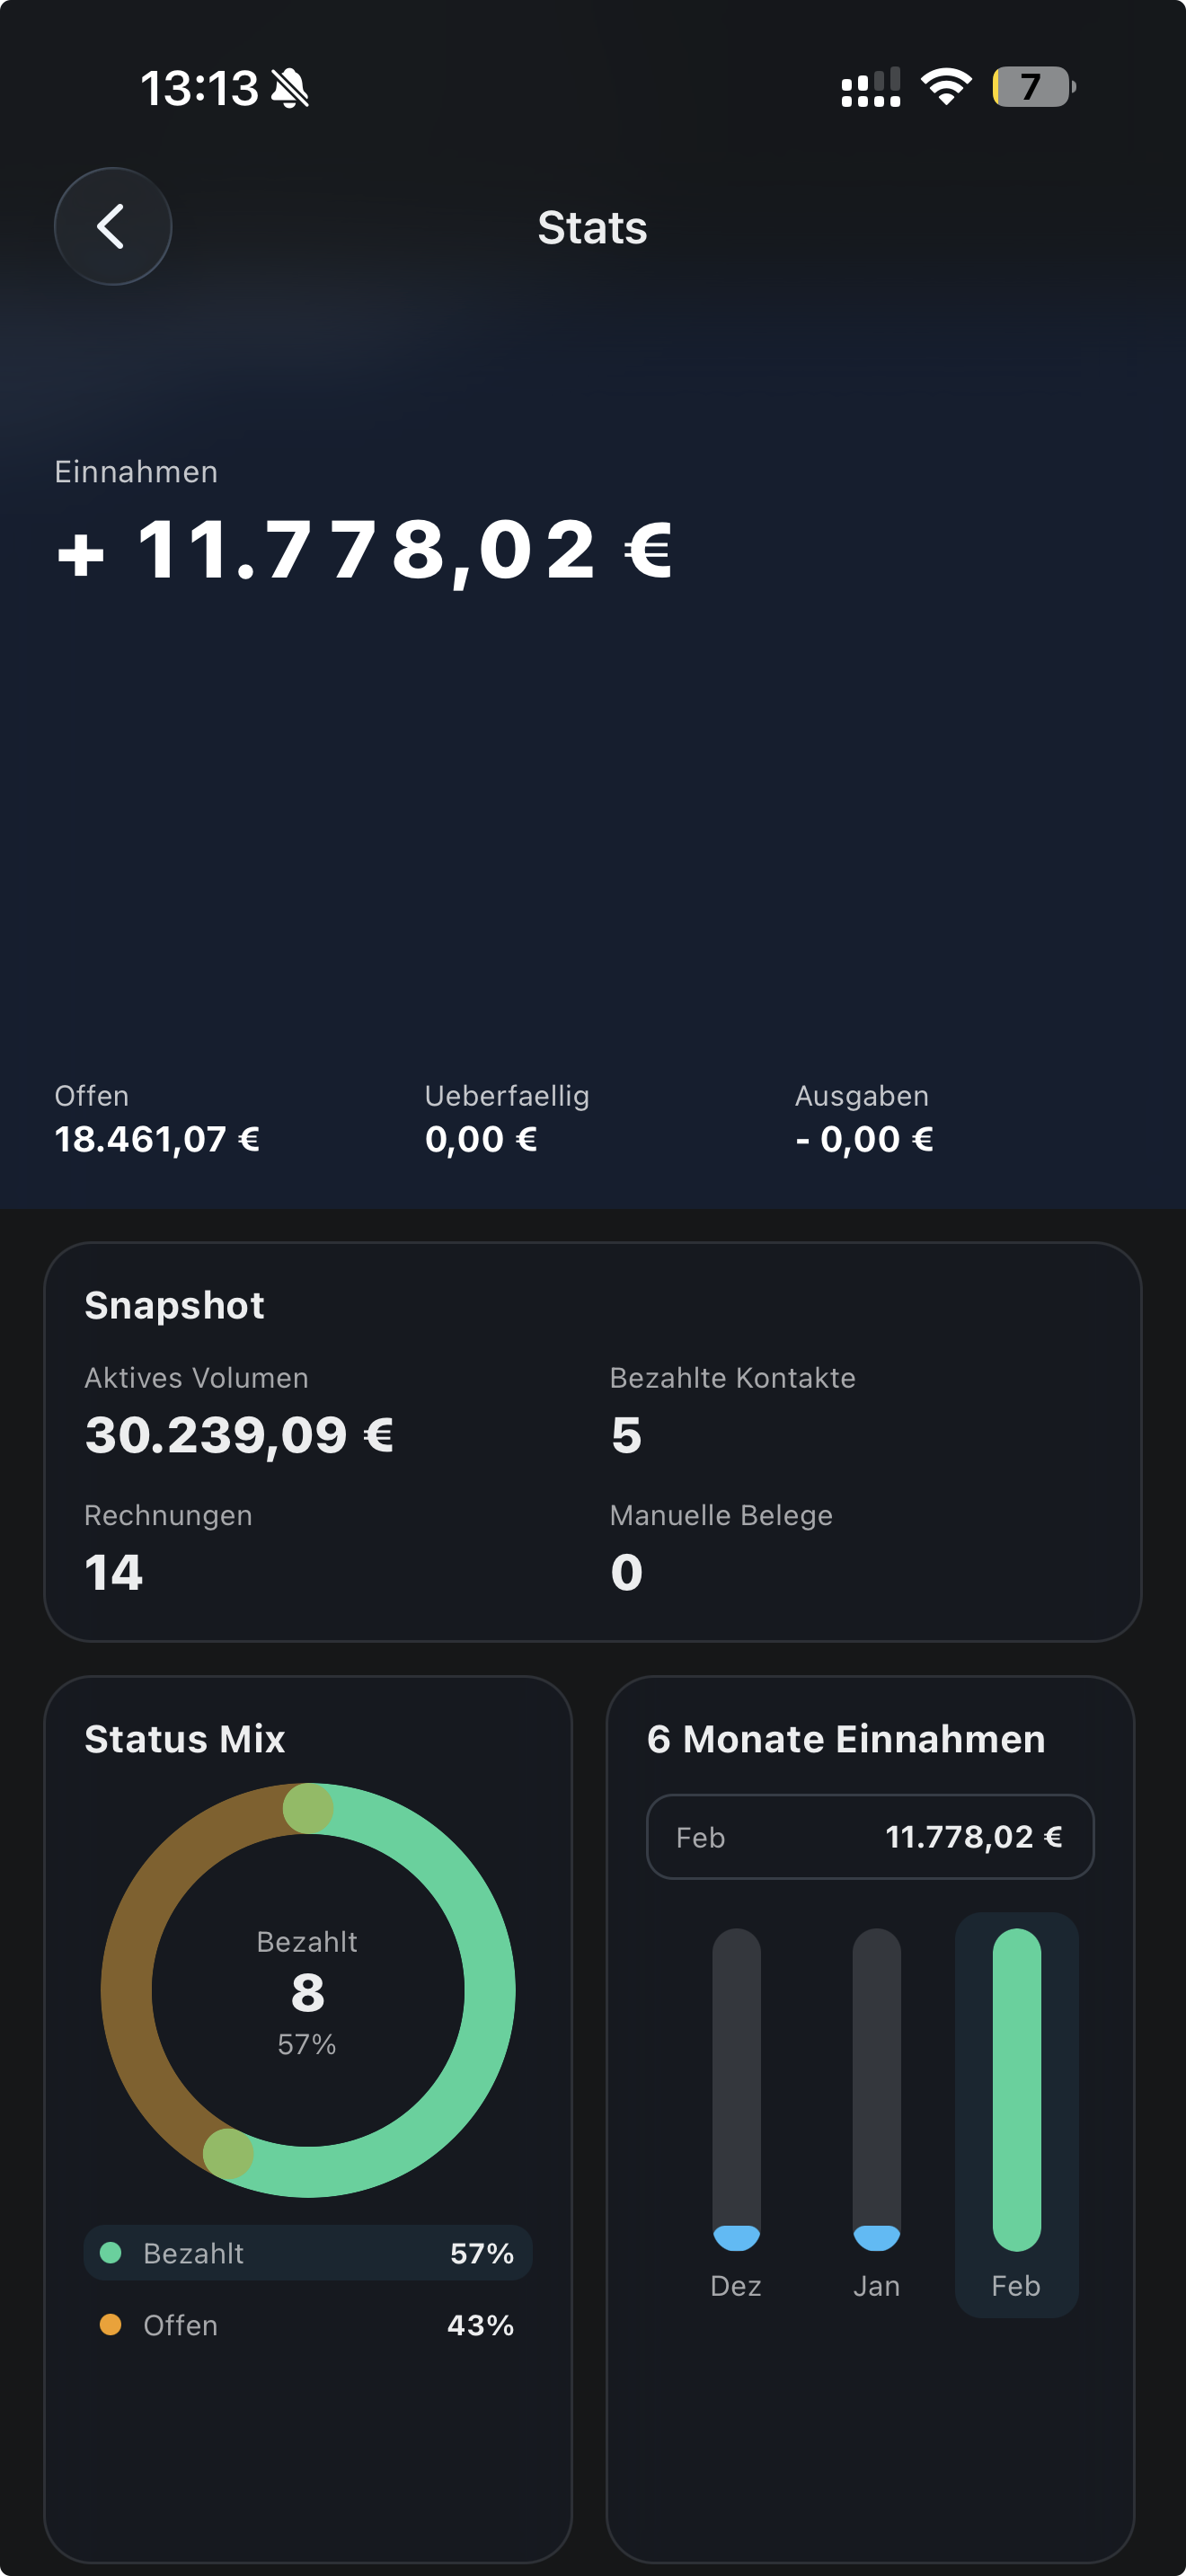Tap the Ueberfaellig 0,00 € summary

pos(506,1120)
